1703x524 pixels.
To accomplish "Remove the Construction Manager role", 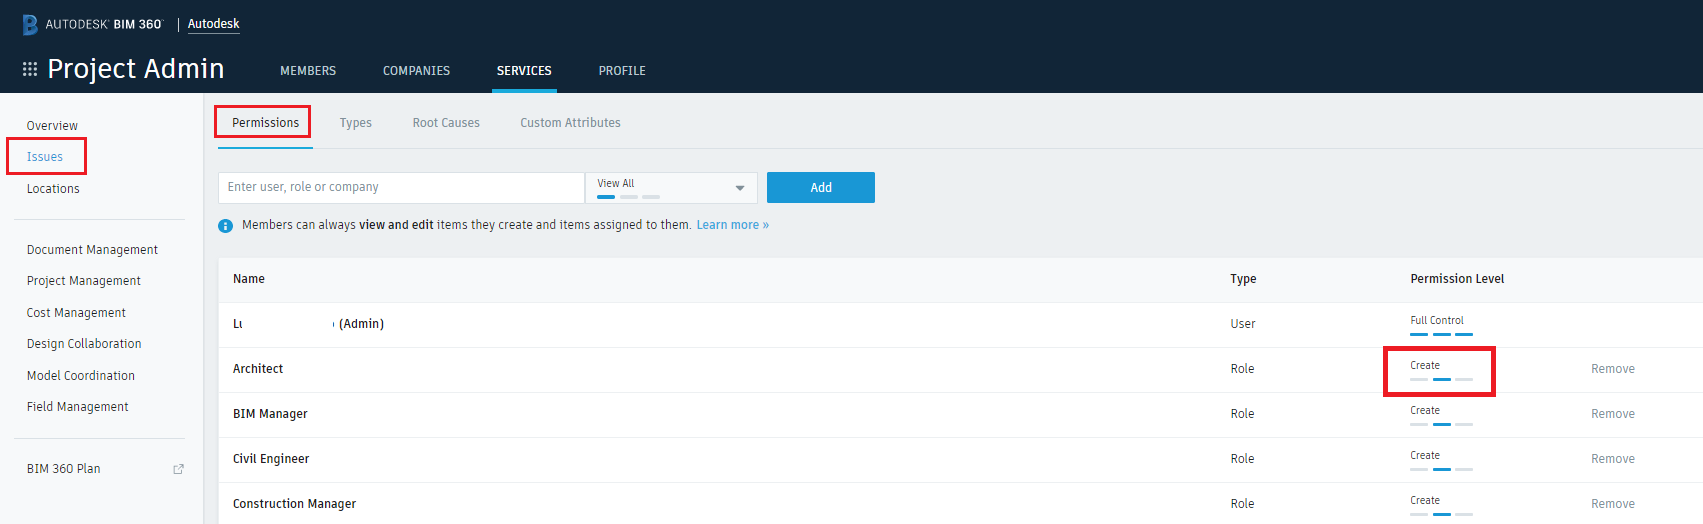I will 1613,504.
